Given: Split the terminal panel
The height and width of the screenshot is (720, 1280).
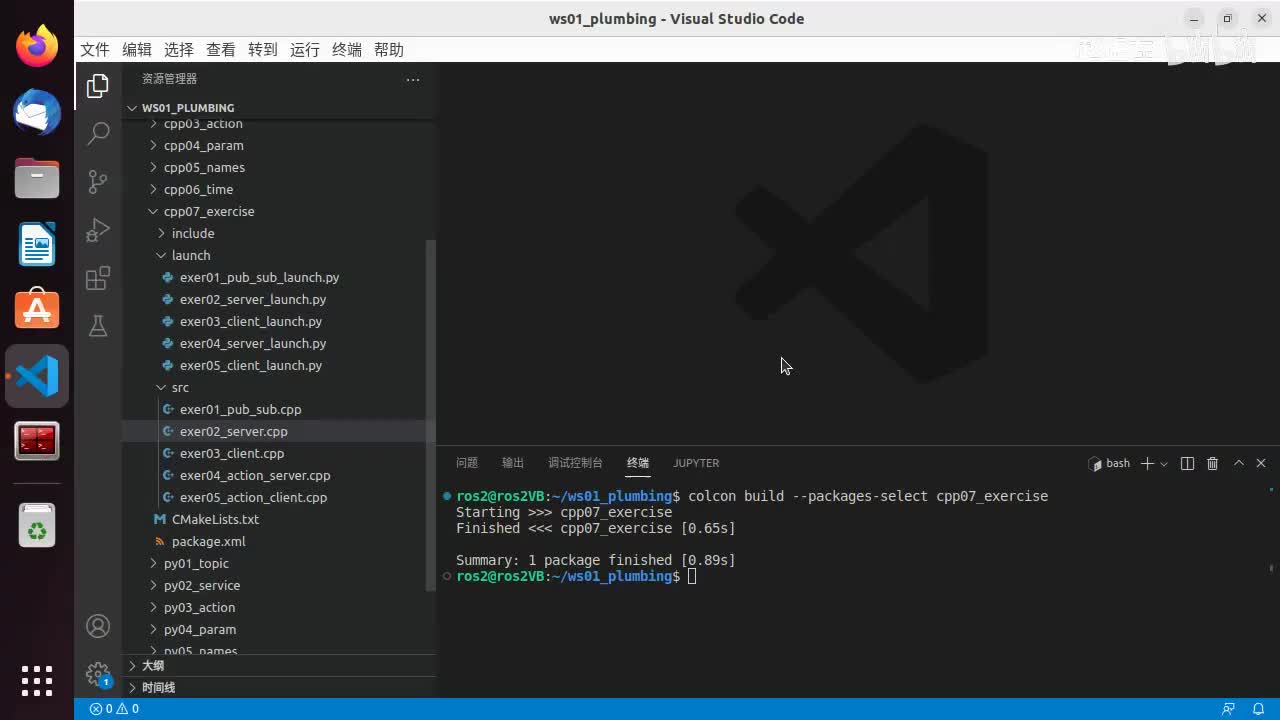Looking at the screenshot, I should tap(1187, 463).
